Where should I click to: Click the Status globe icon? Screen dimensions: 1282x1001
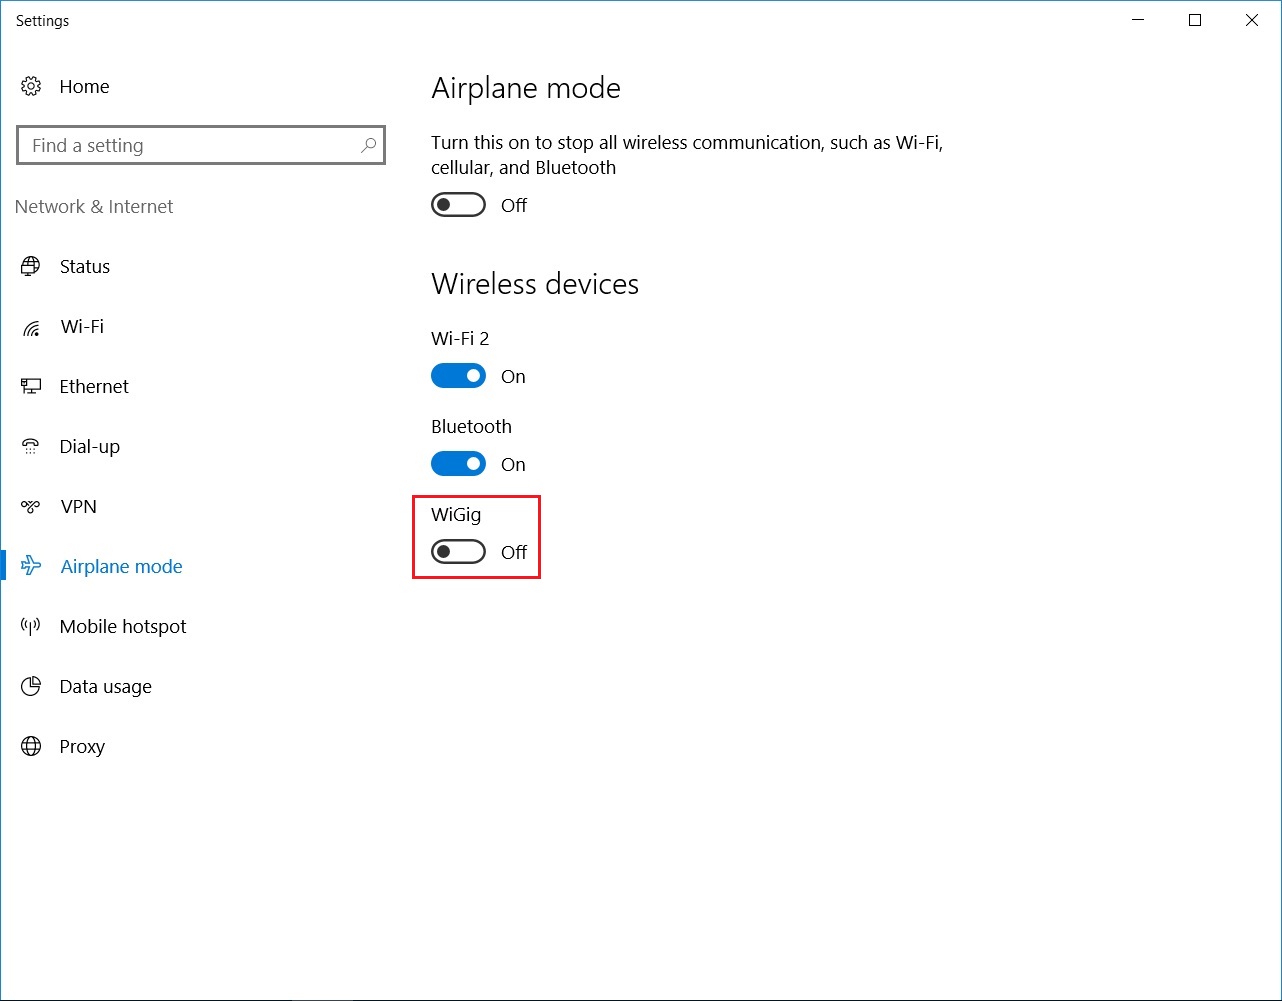tap(31, 266)
